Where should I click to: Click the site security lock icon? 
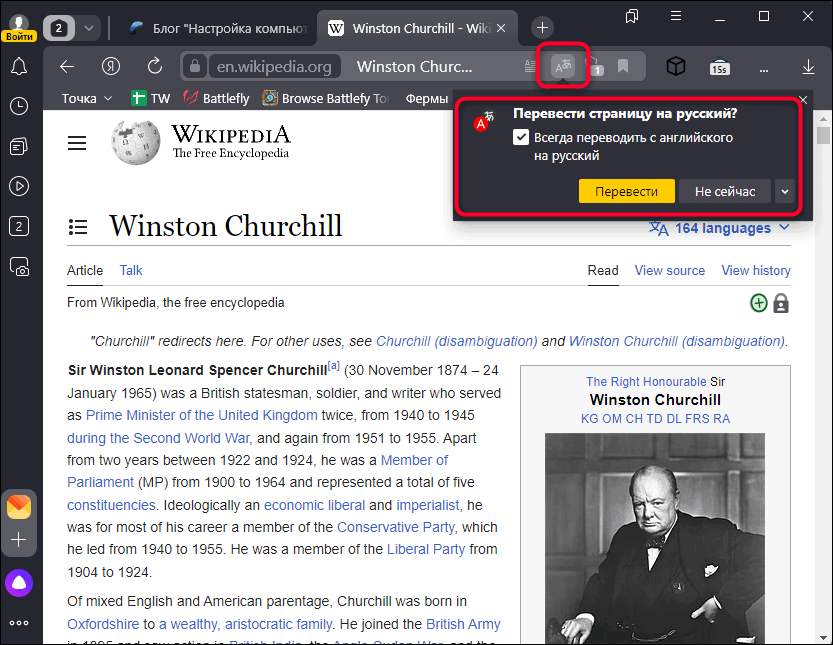[x=195, y=66]
